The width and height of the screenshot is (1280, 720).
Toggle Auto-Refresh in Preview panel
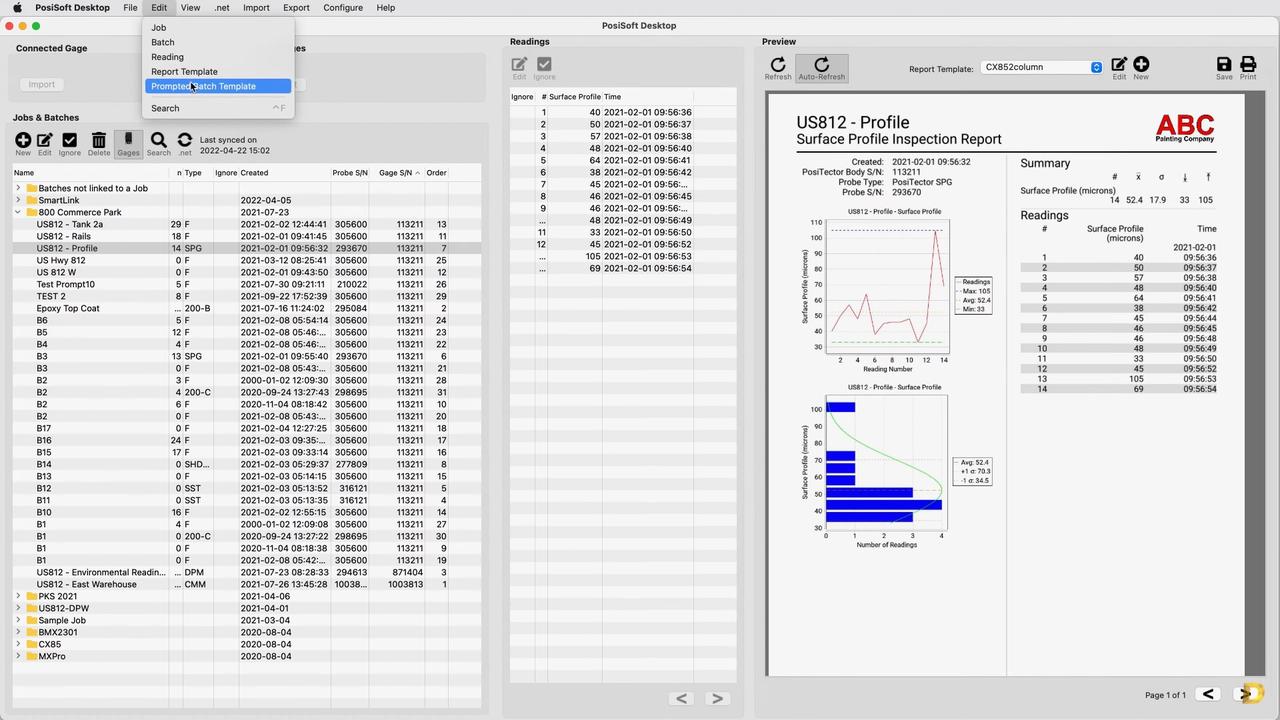[x=821, y=68]
